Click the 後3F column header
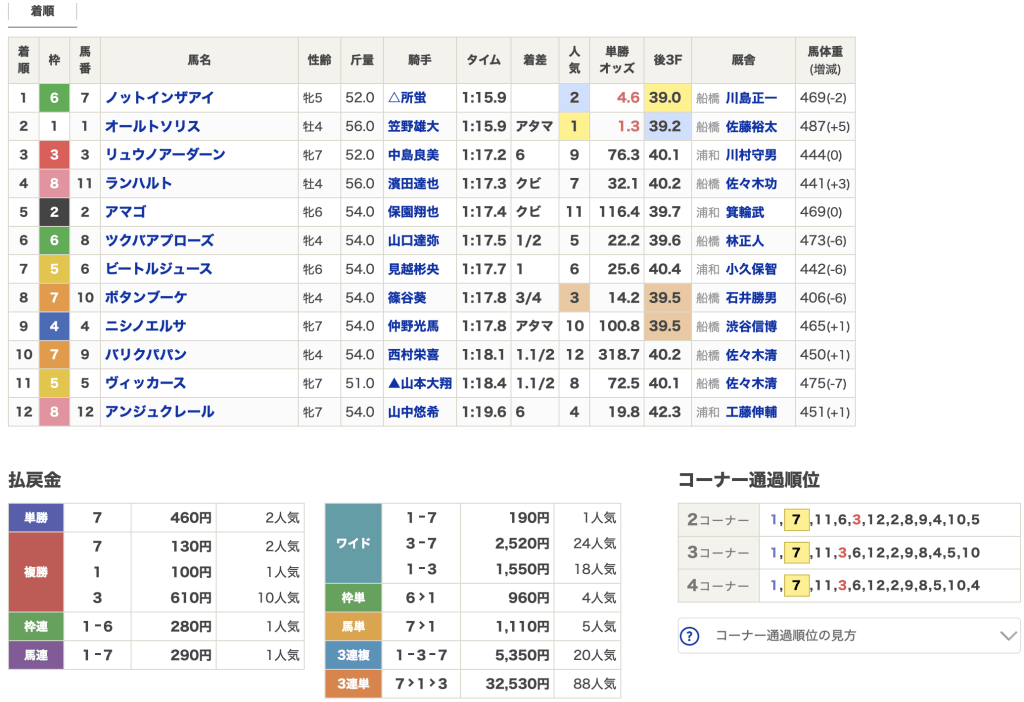Viewport: 1024px width, 702px height. click(667, 60)
